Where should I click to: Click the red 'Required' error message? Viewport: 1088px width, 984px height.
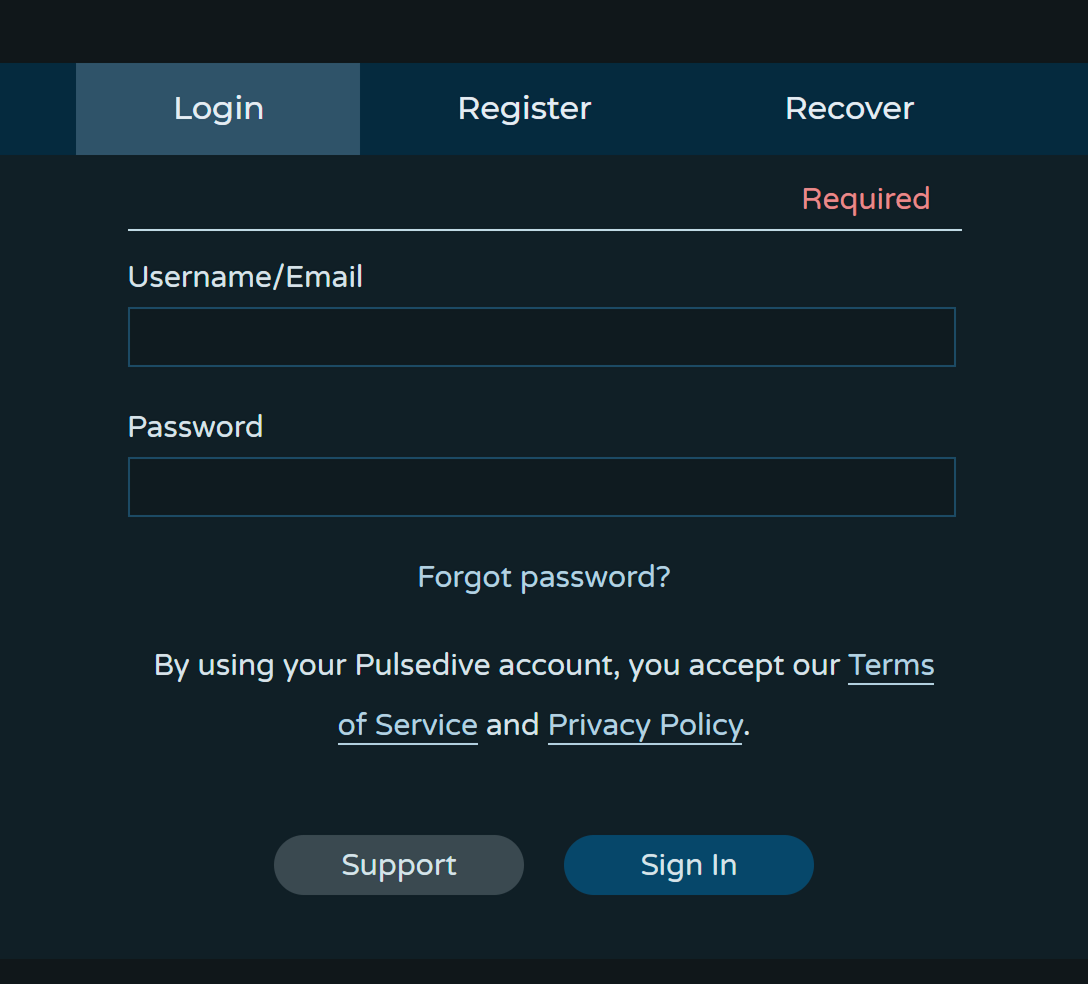pyautogui.click(x=865, y=199)
